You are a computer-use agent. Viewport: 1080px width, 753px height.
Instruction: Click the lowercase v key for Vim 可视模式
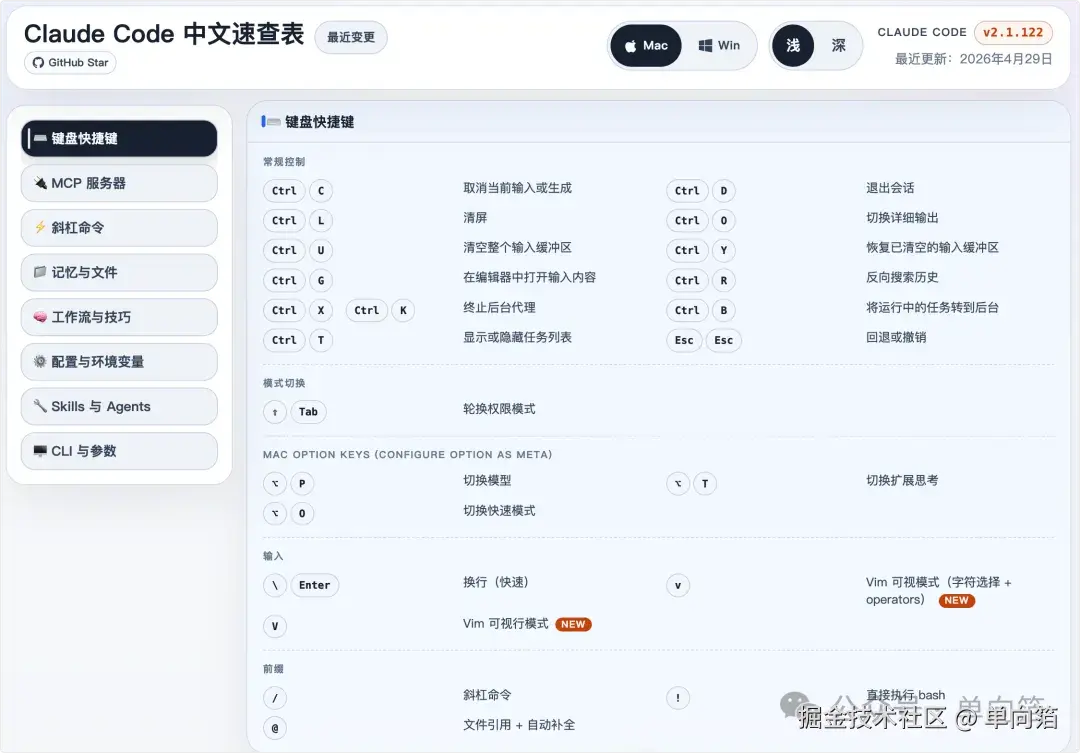point(678,586)
